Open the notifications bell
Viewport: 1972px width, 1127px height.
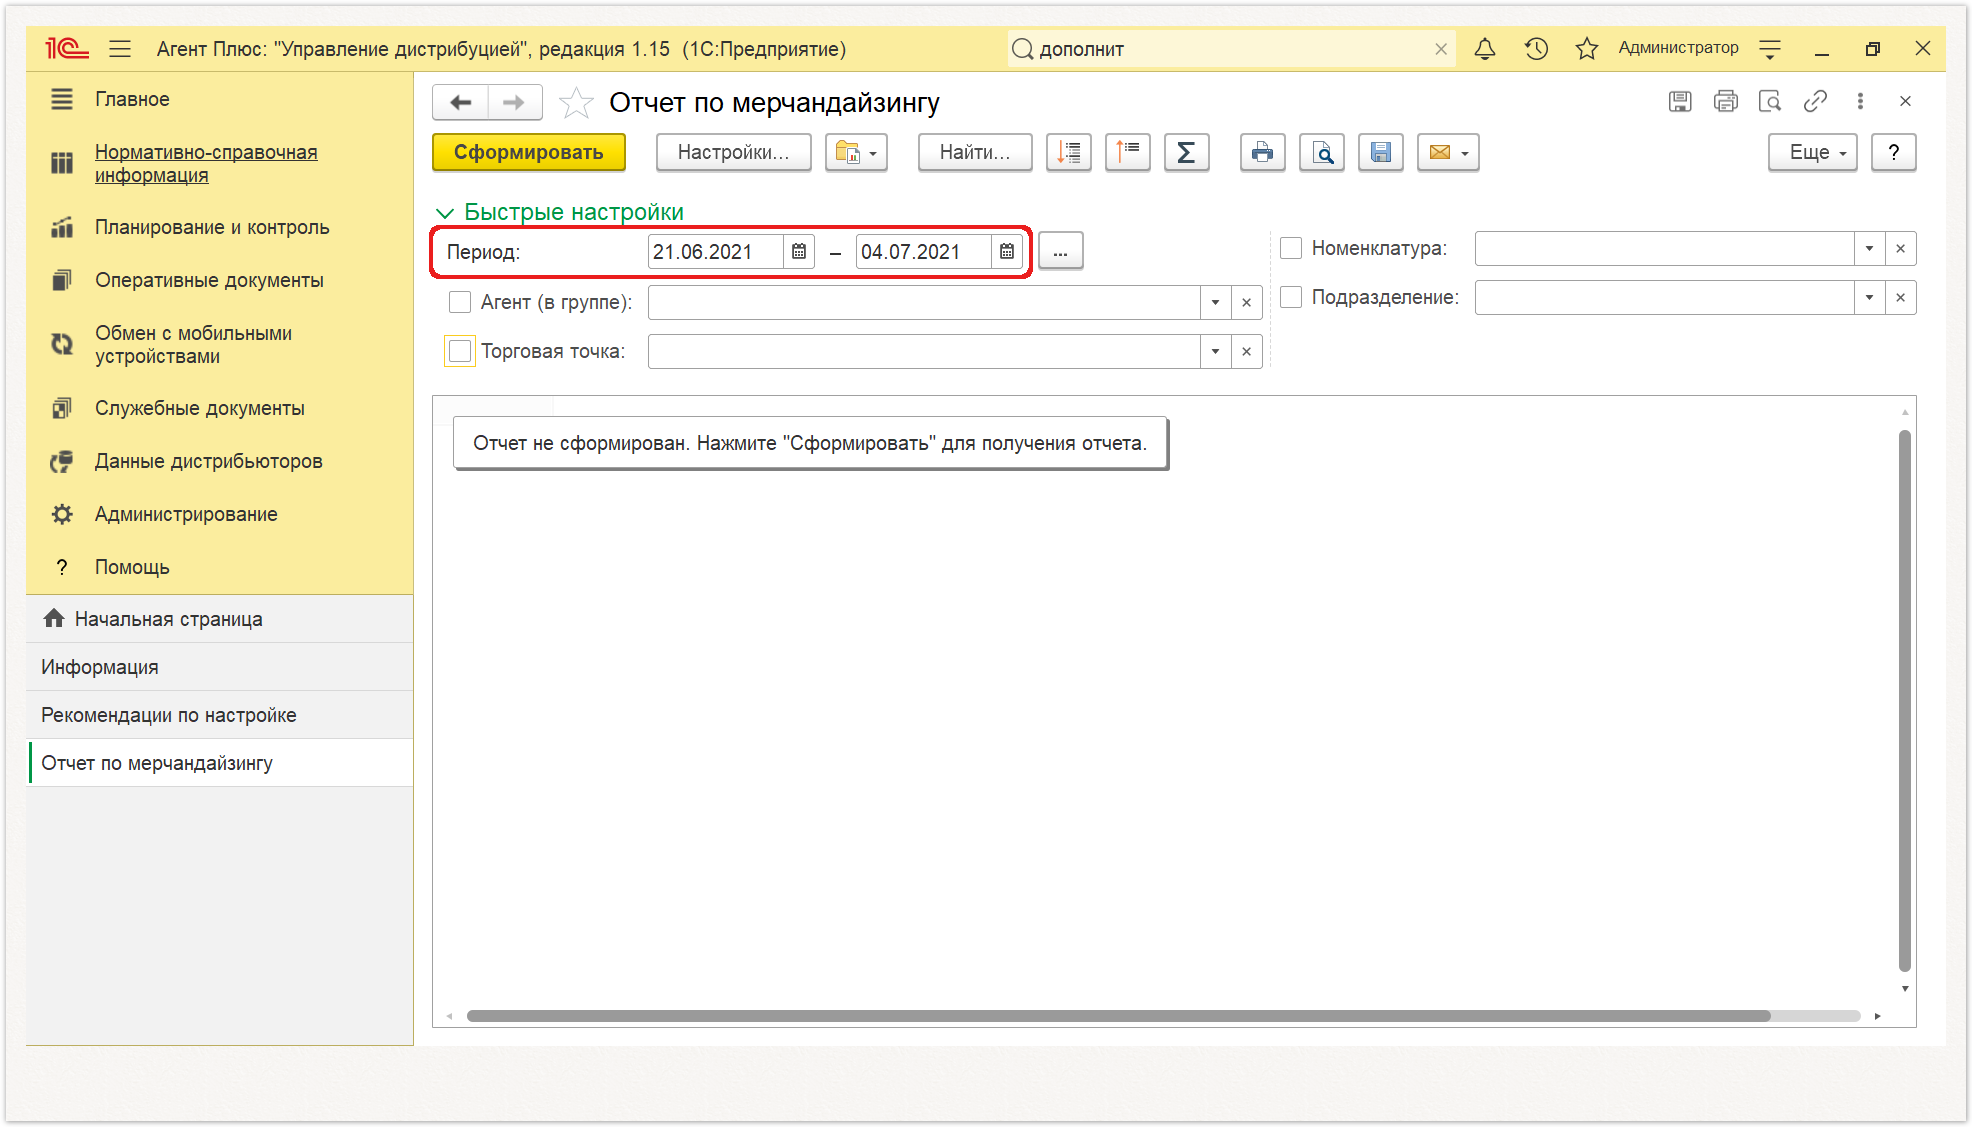point(1485,48)
